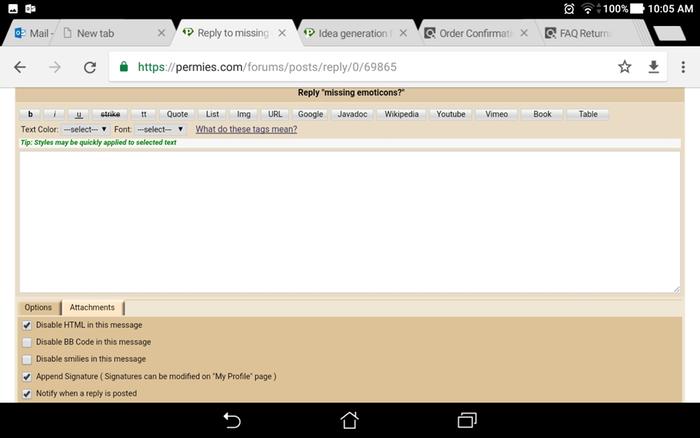
Task: Enable Disable BB Code in this message
Action: pos(27,342)
